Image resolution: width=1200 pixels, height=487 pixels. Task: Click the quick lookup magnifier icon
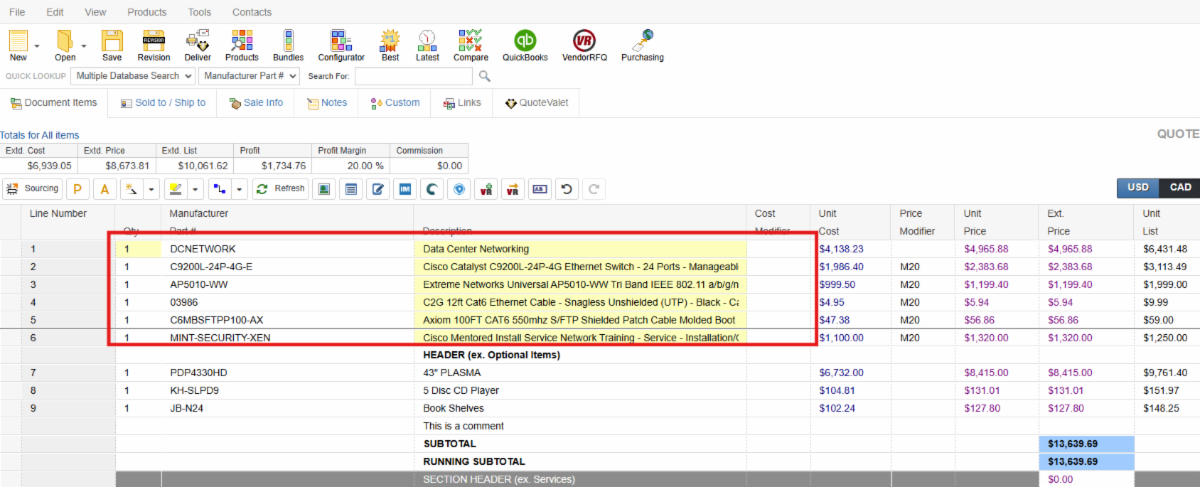click(x=484, y=76)
